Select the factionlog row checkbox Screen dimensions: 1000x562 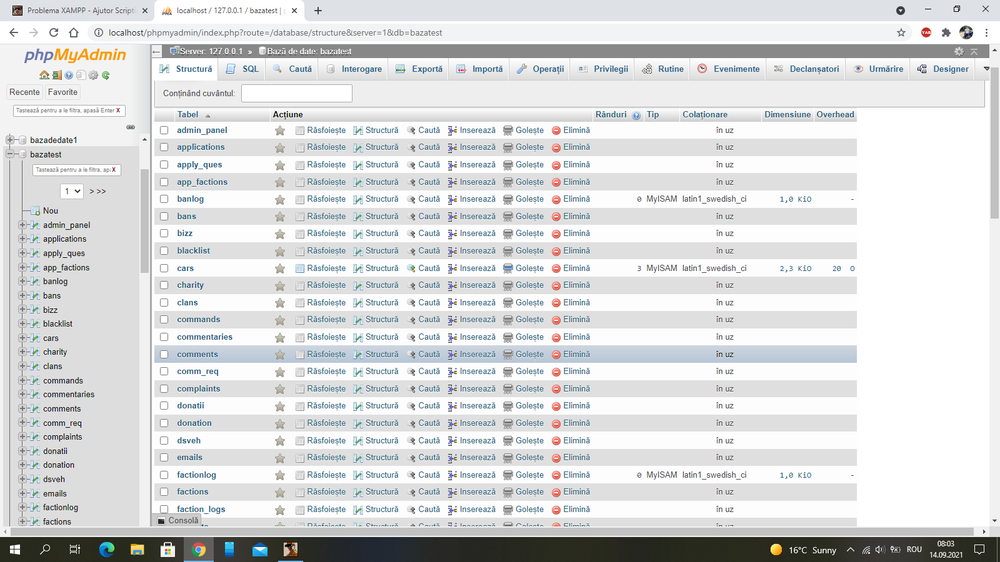164,475
